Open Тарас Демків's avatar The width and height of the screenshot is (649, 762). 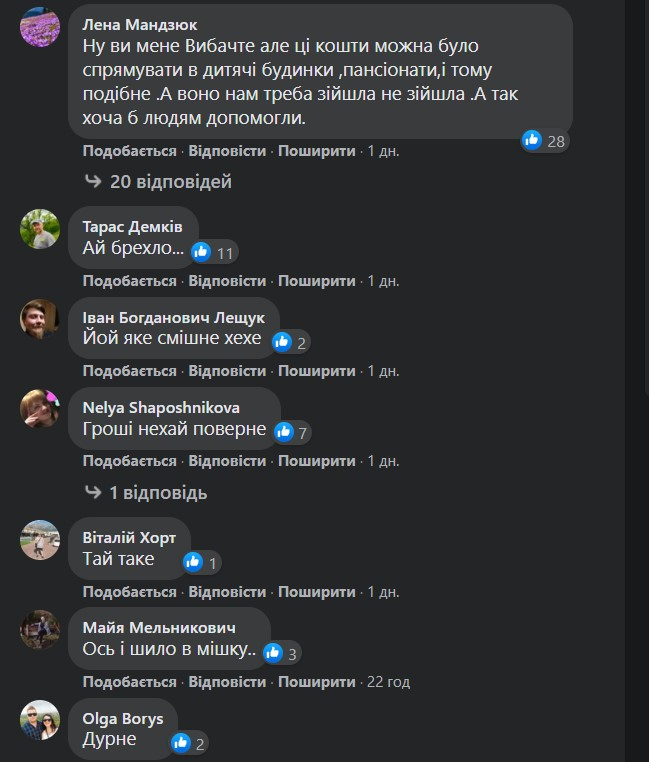click(40, 229)
